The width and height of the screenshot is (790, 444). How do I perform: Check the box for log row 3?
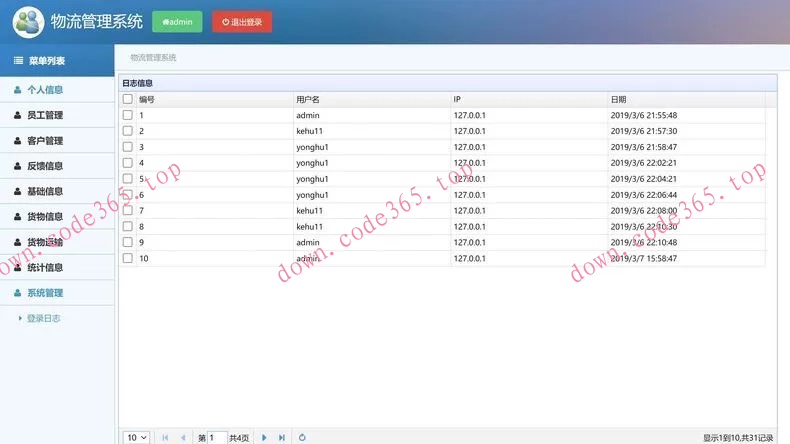tap(128, 147)
